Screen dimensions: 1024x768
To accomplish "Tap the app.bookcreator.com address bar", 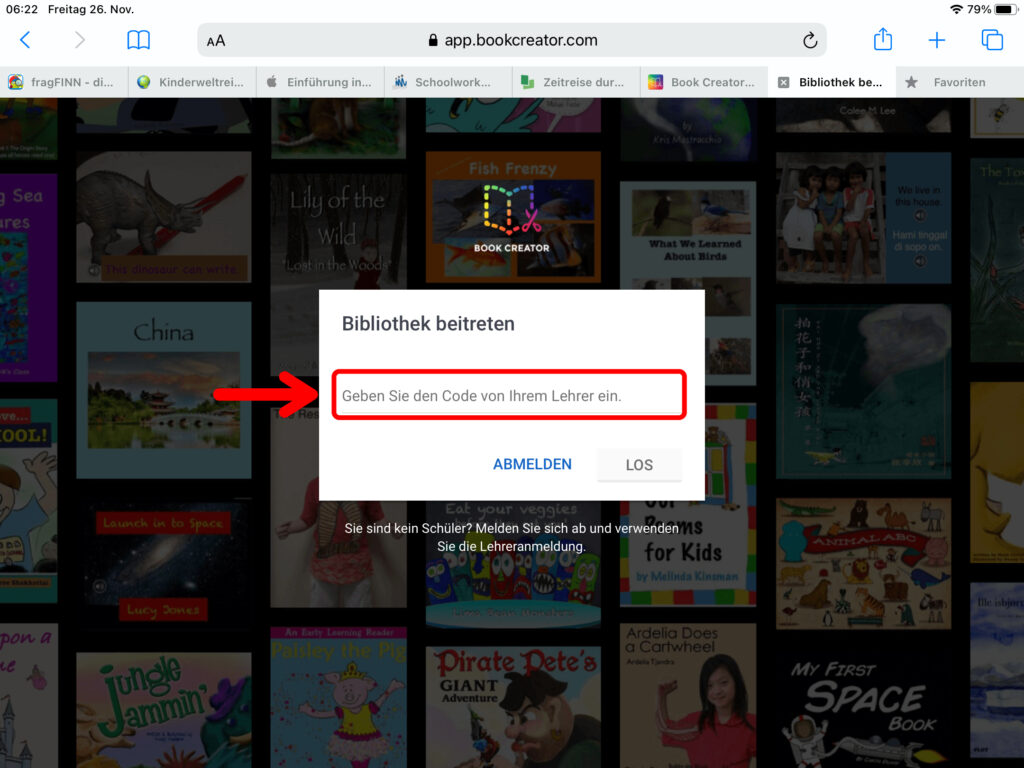I will point(512,40).
